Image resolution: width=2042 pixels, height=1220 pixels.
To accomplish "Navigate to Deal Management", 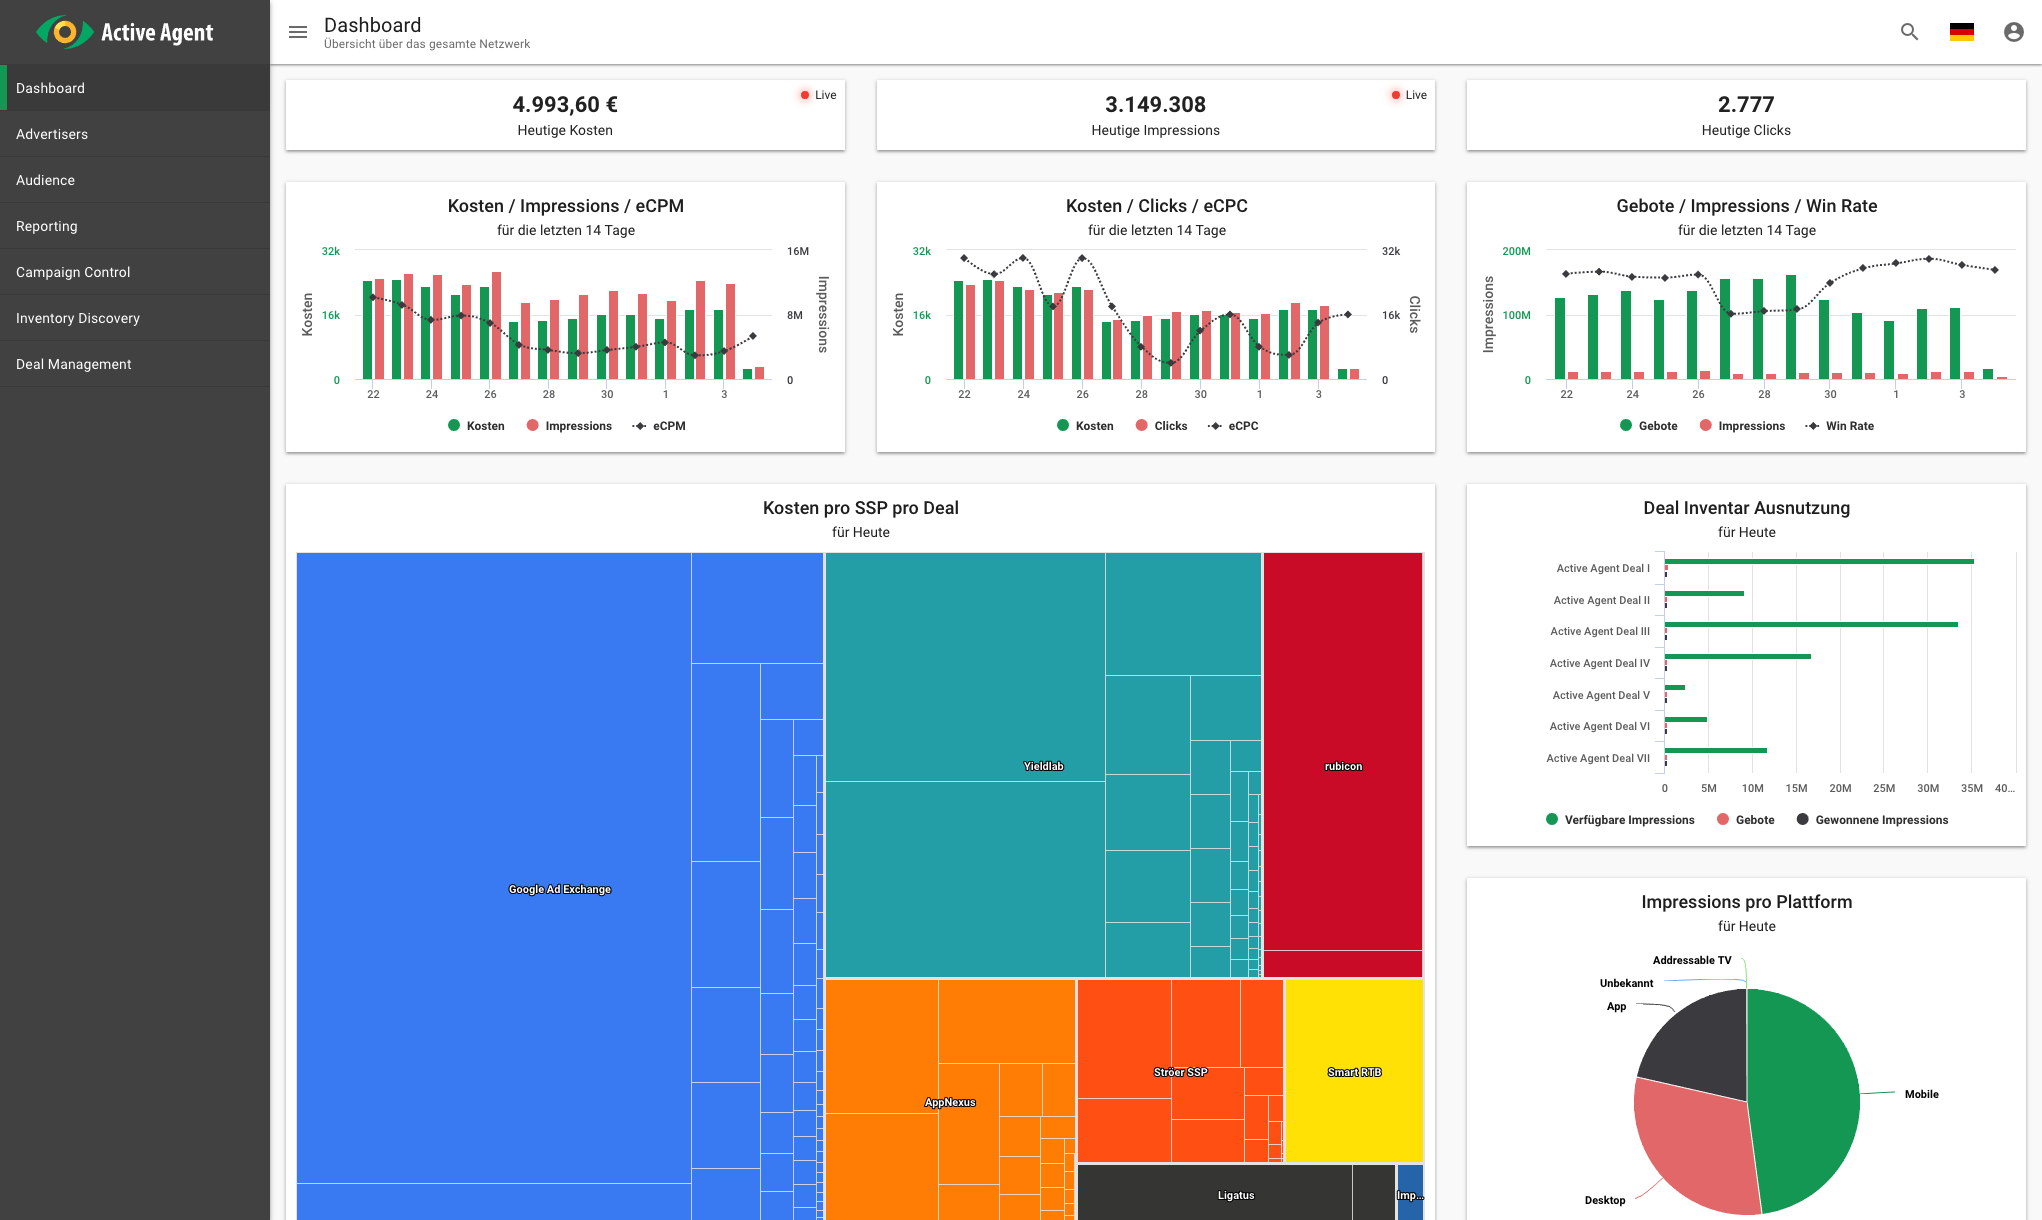I will tap(73, 364).
